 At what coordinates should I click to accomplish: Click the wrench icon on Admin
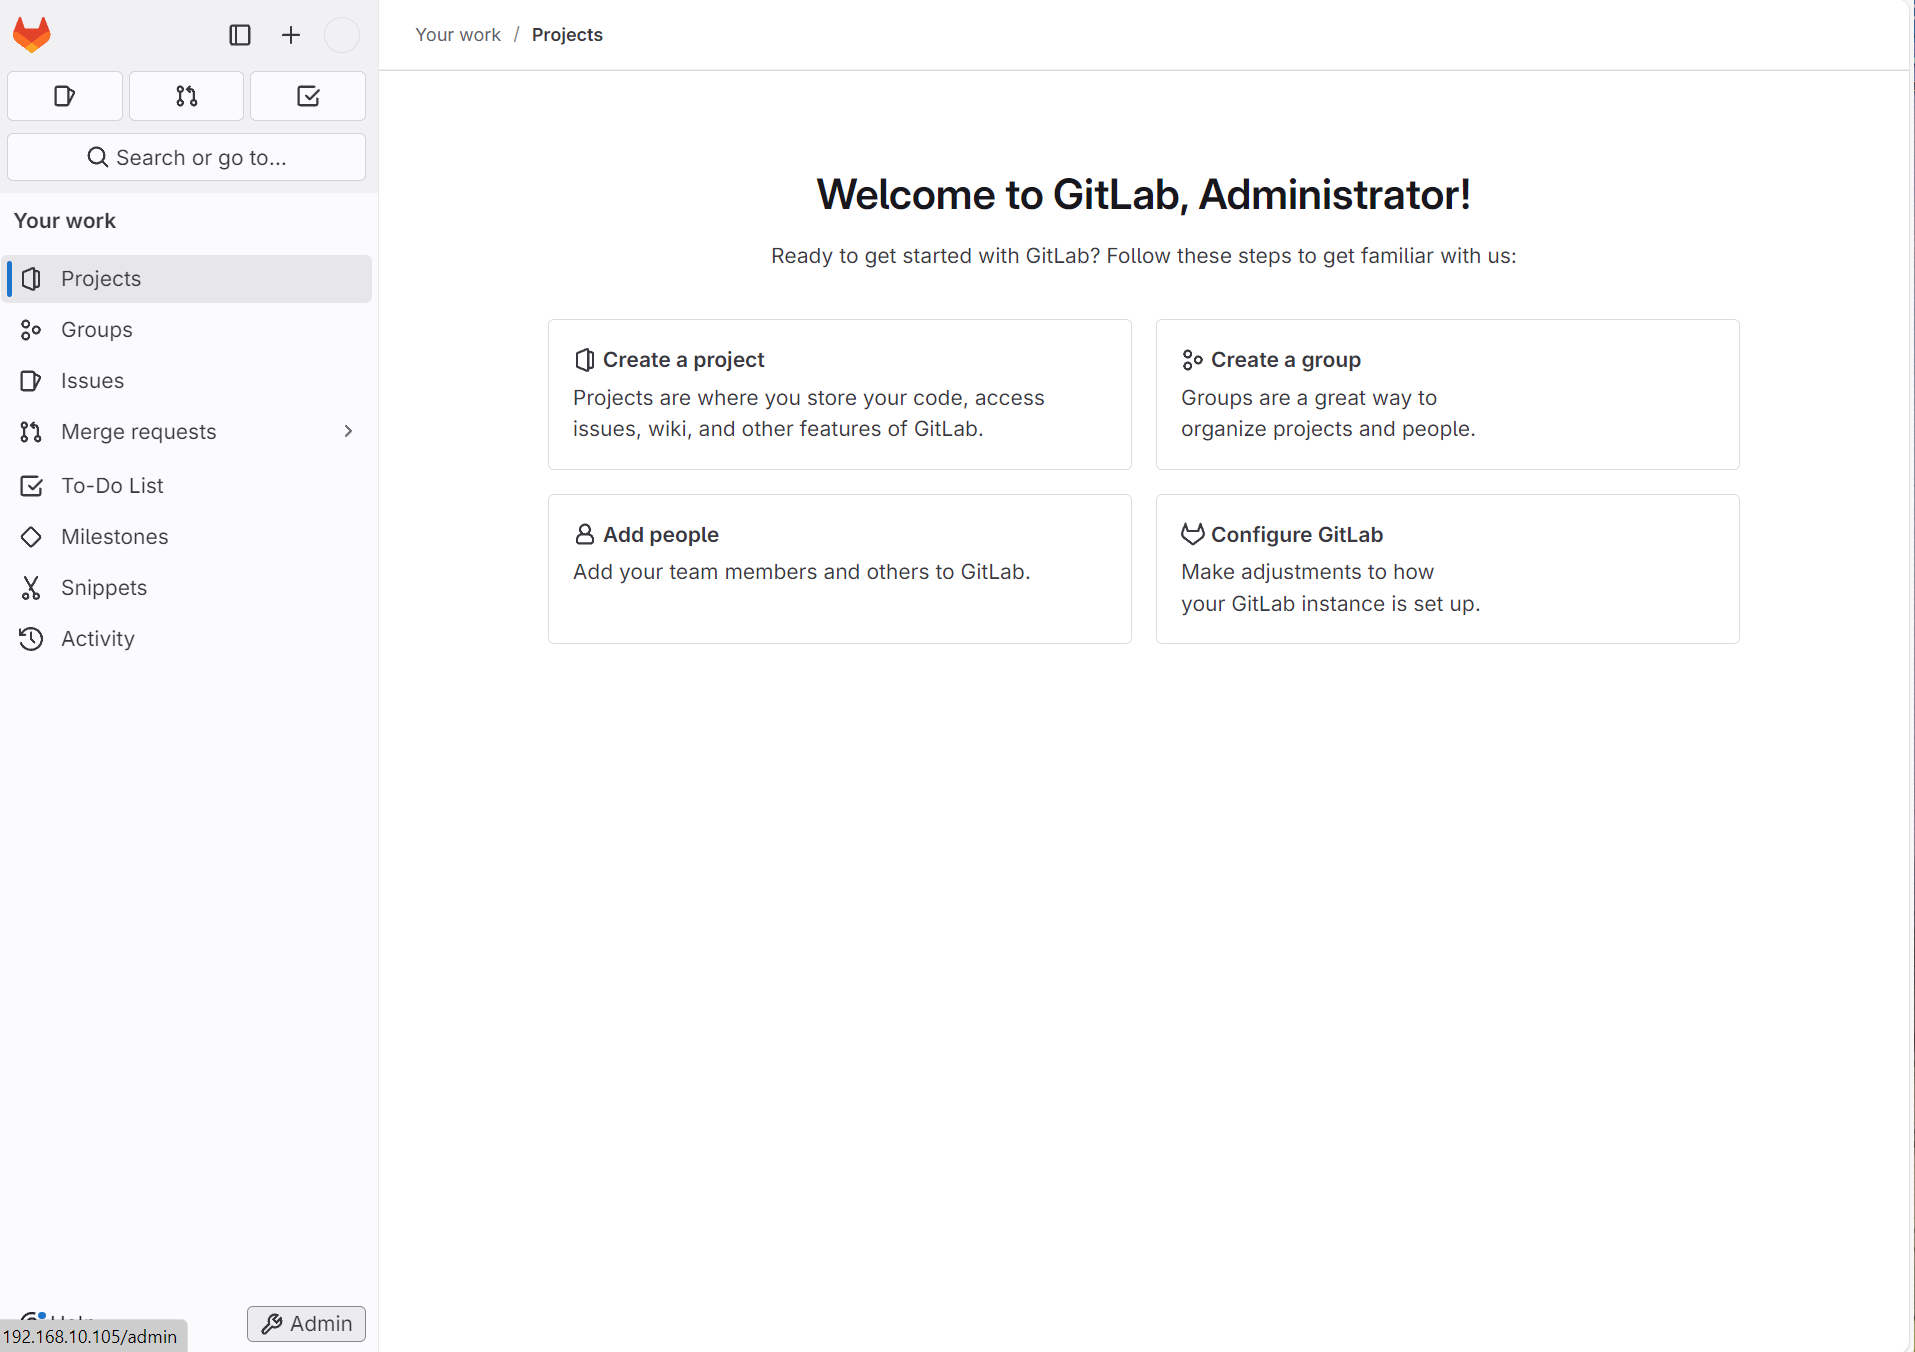[x=271, y=1324]
